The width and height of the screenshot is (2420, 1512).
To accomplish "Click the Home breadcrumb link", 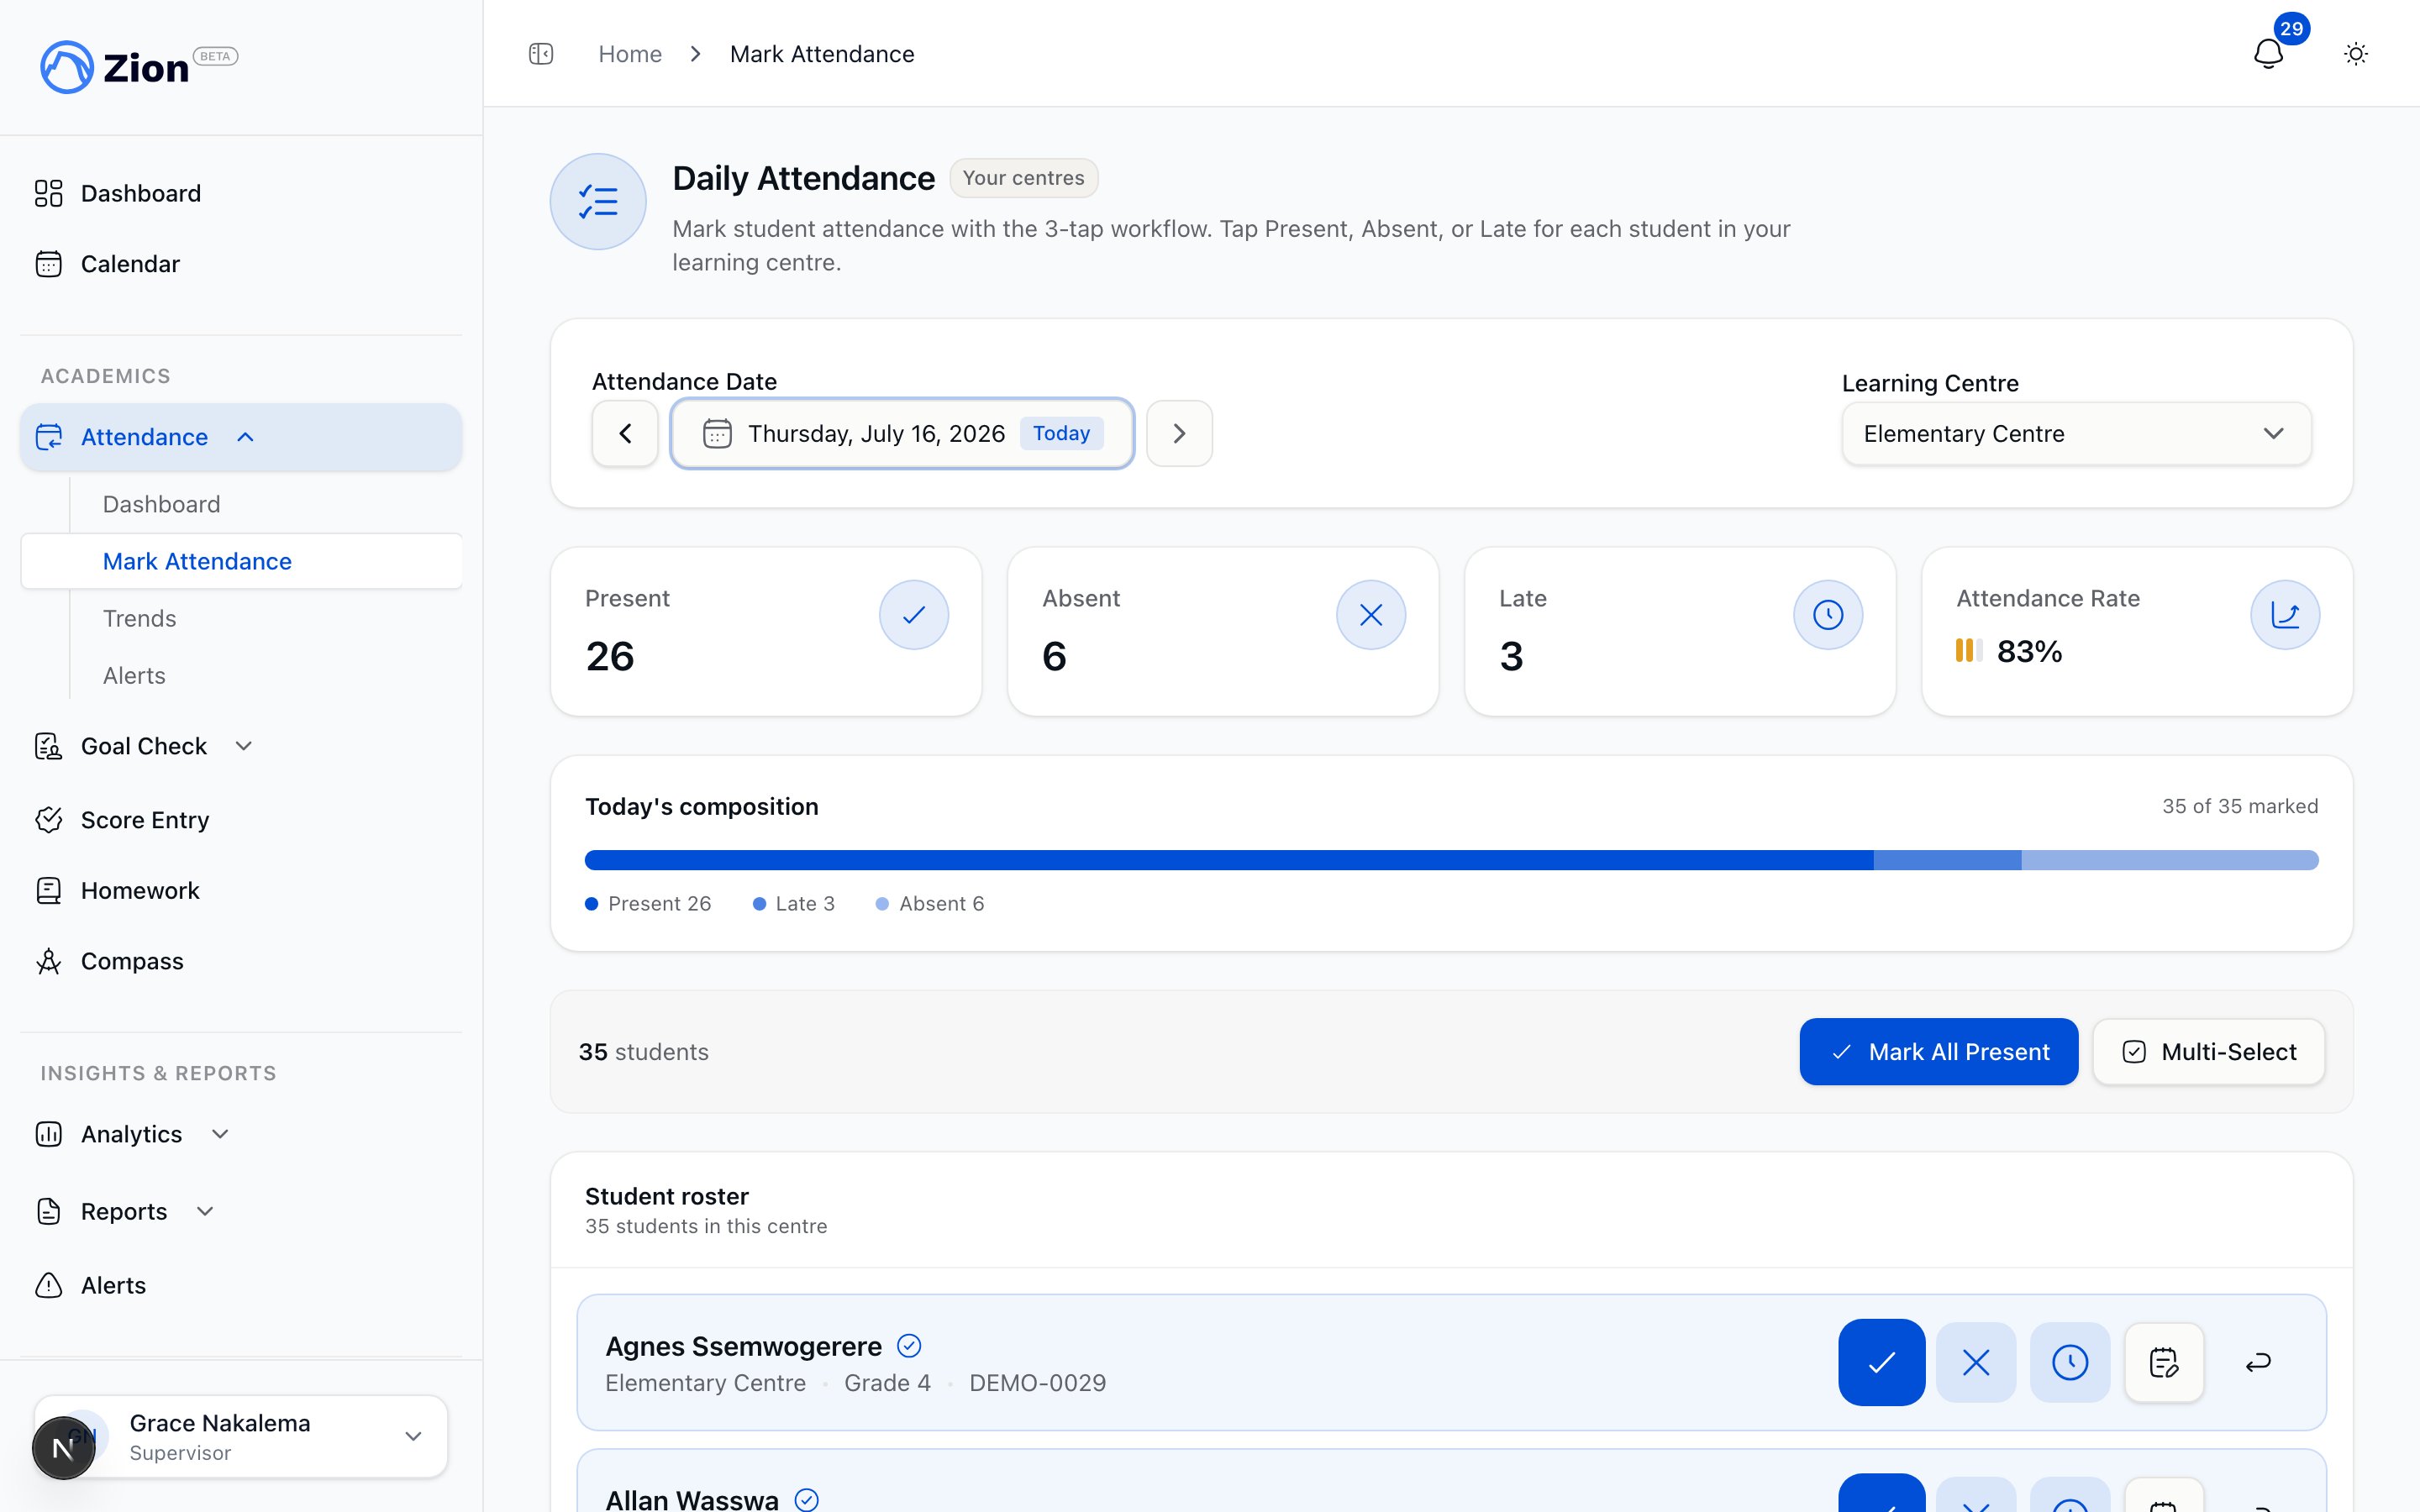I will [630, 54].
